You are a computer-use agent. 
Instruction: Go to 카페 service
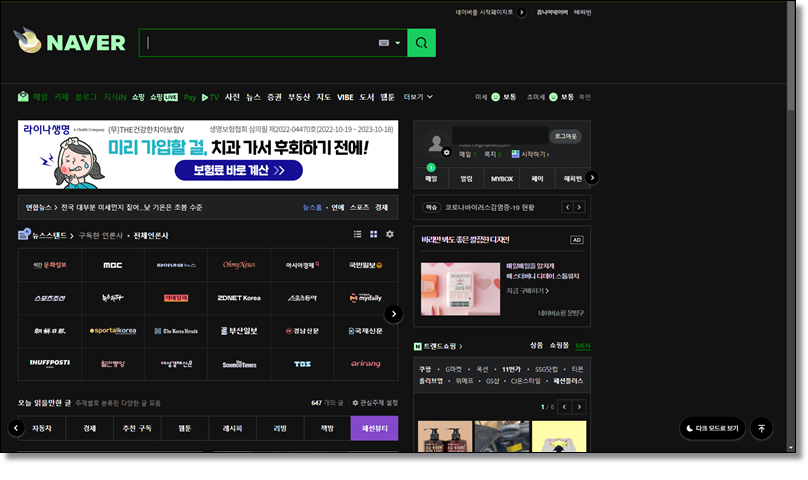61,97
